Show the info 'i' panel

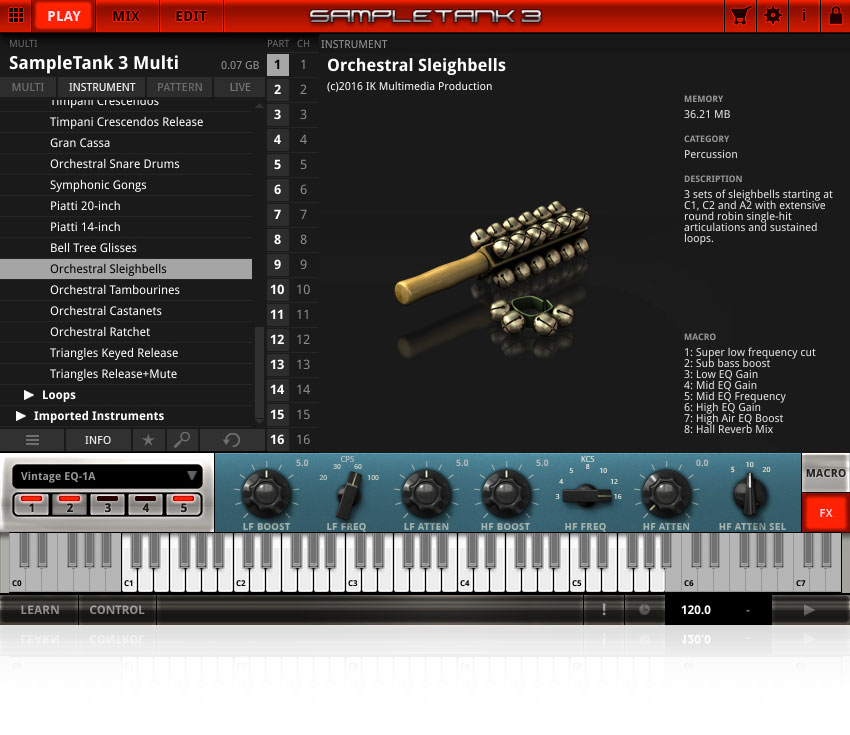click(x=803, y=16)
